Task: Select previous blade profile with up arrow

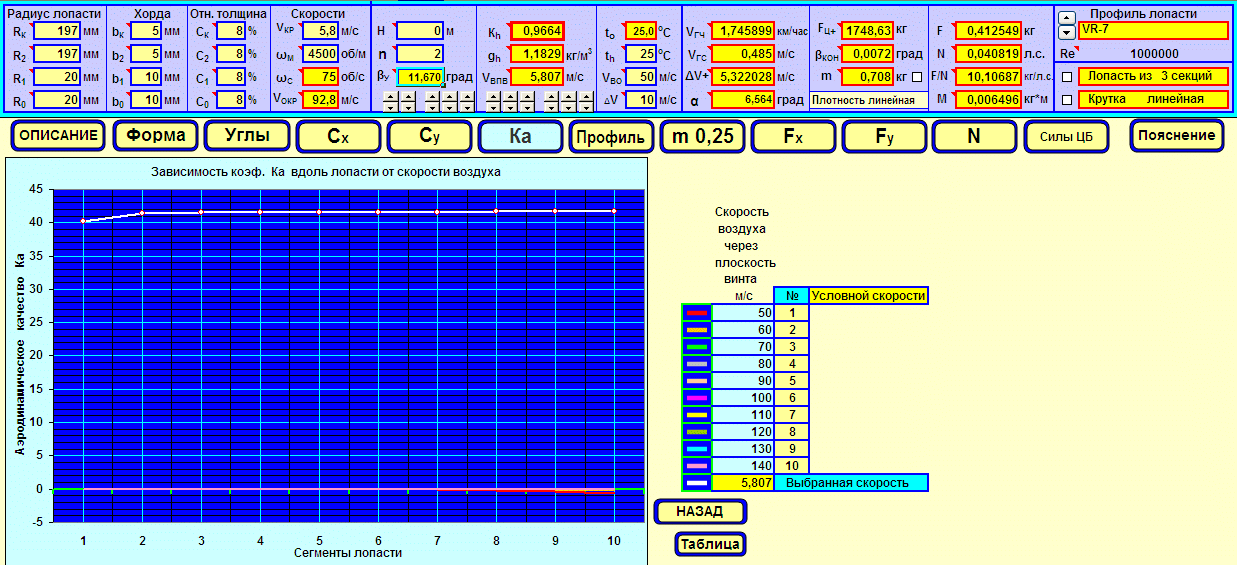Action: tap(1066, 18)
